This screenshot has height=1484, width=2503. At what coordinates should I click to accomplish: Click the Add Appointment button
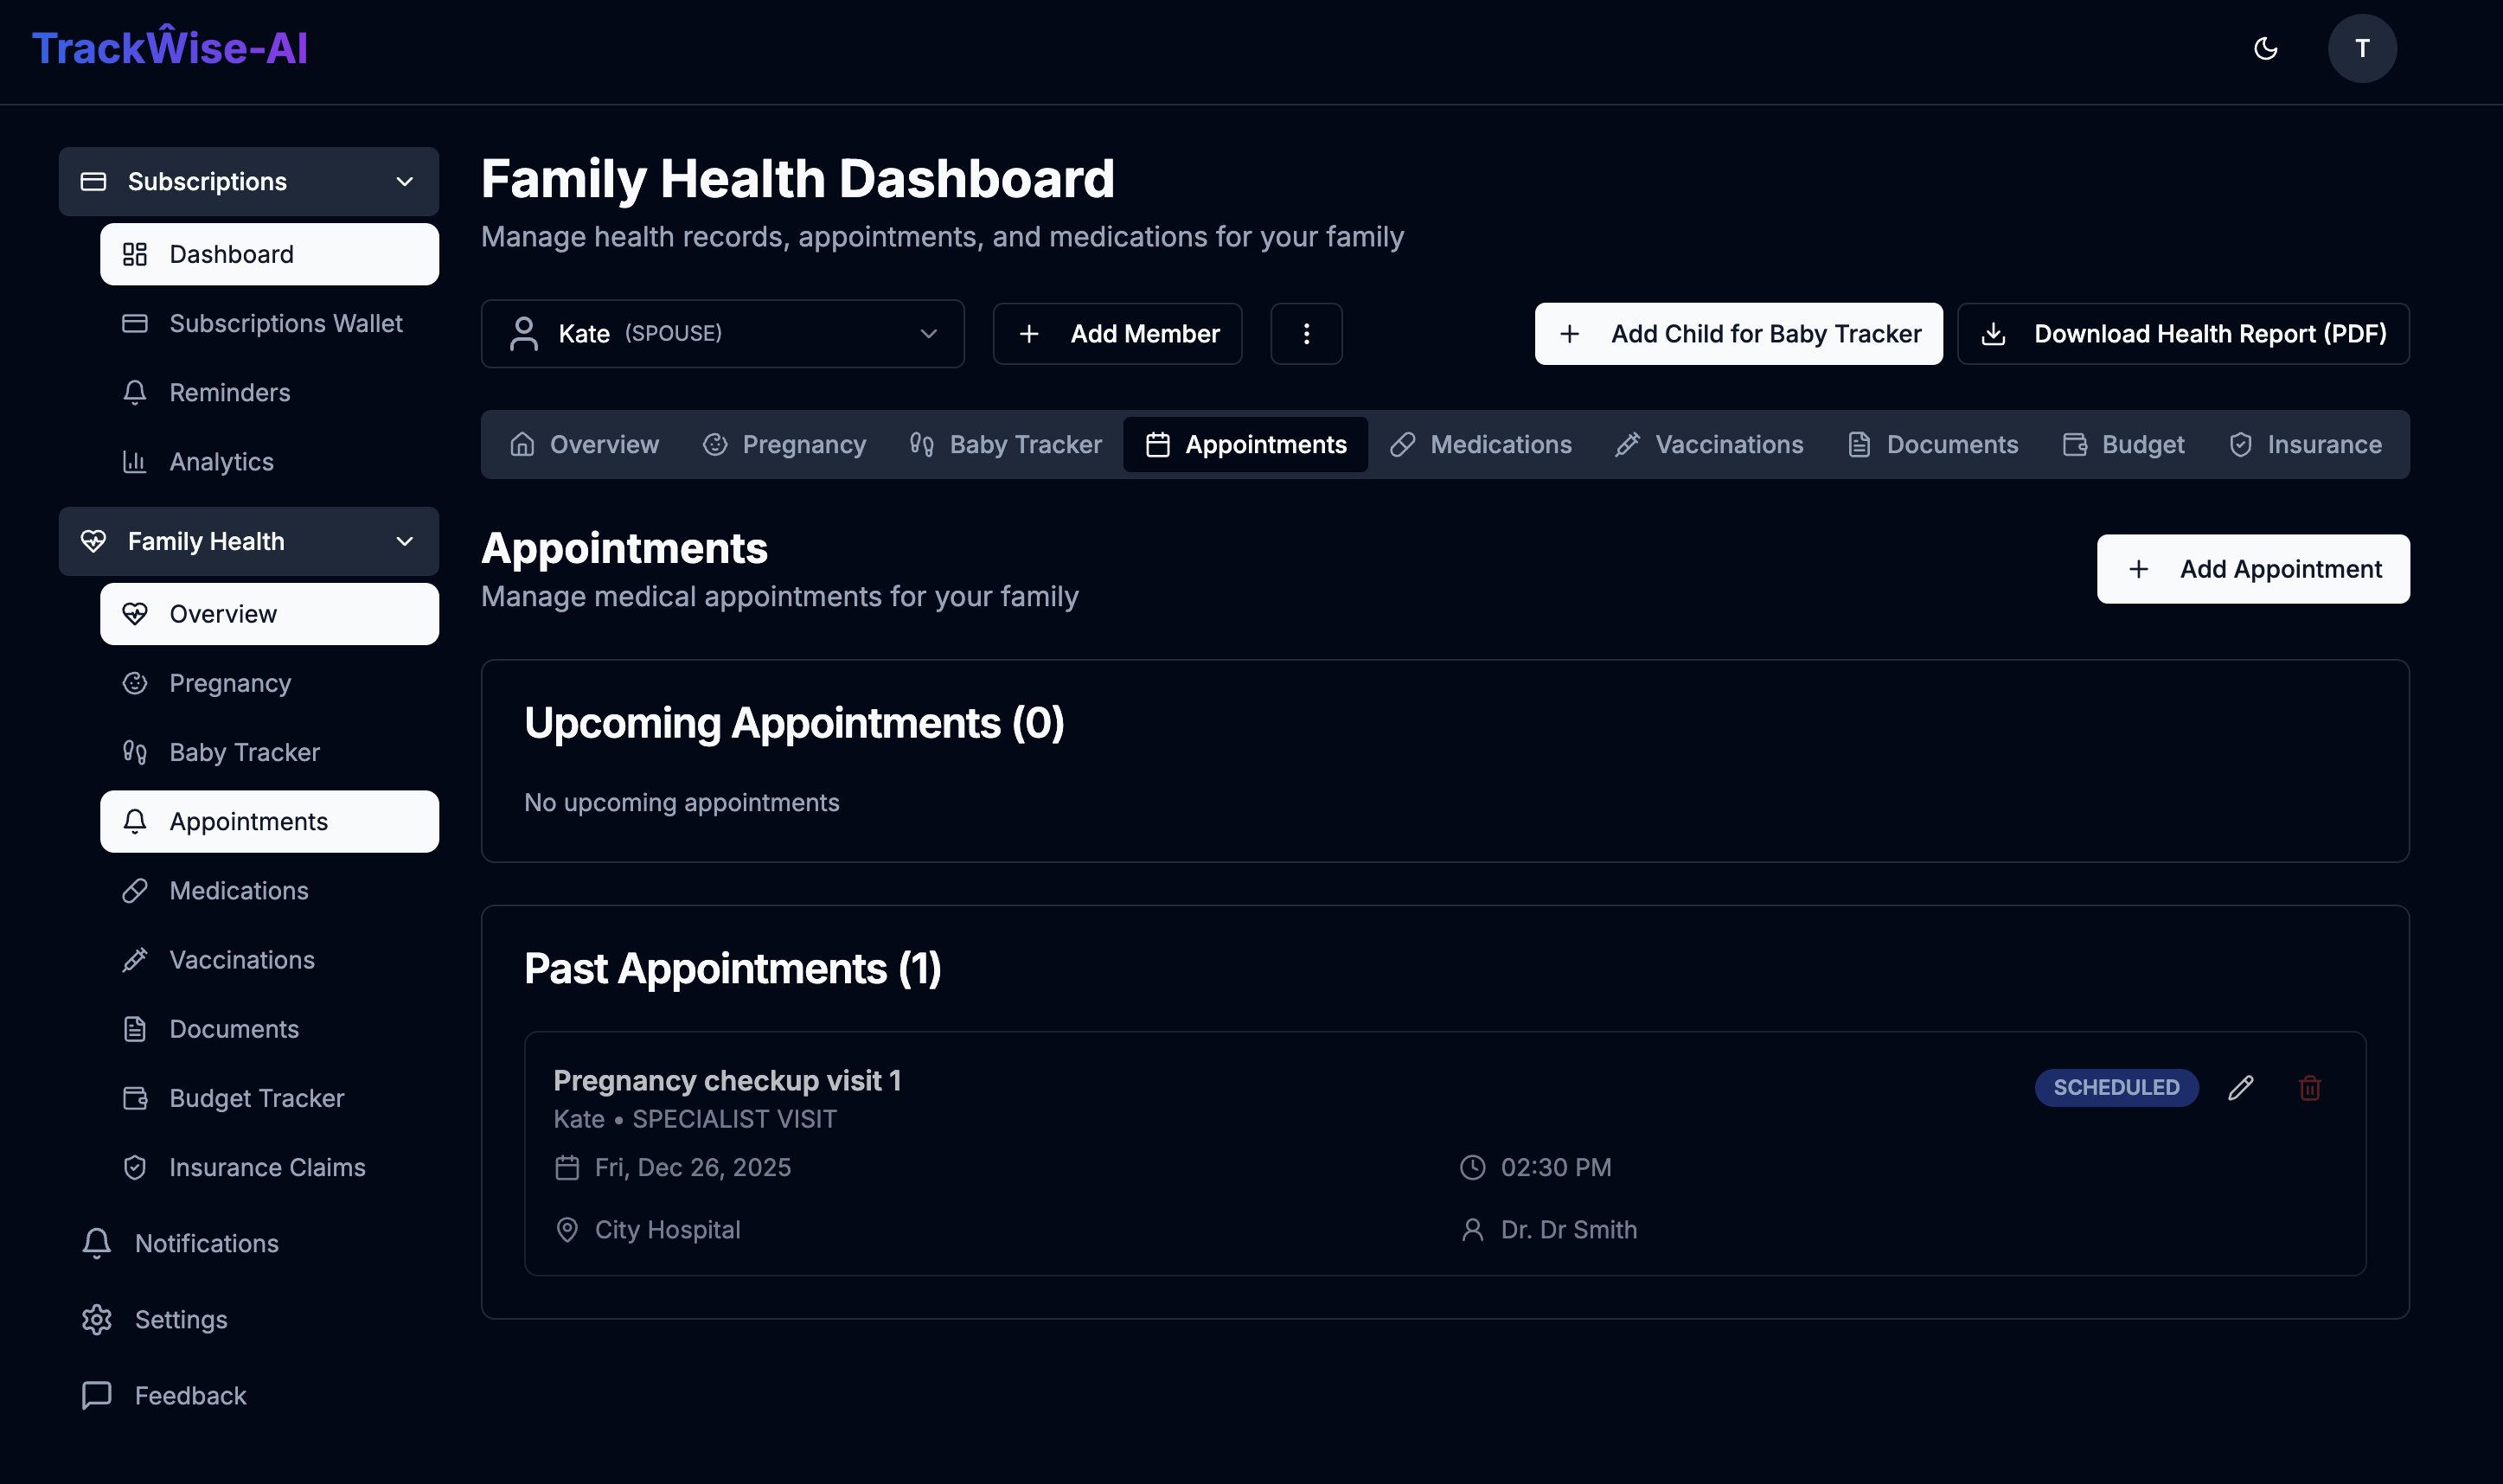tap(2252, 568)
